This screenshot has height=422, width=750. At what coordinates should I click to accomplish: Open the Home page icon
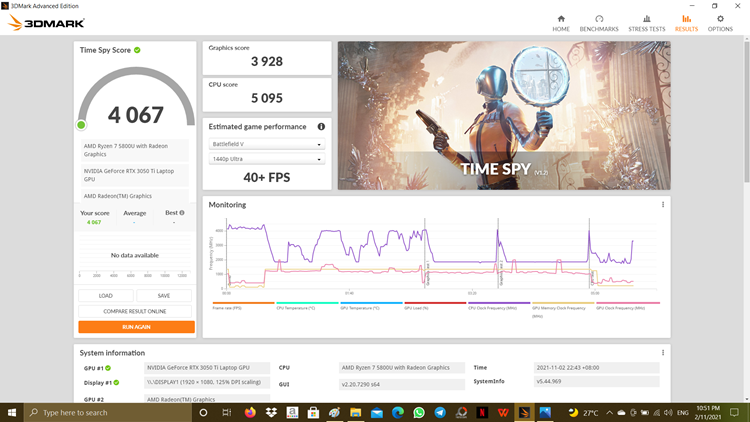(561, 23)
